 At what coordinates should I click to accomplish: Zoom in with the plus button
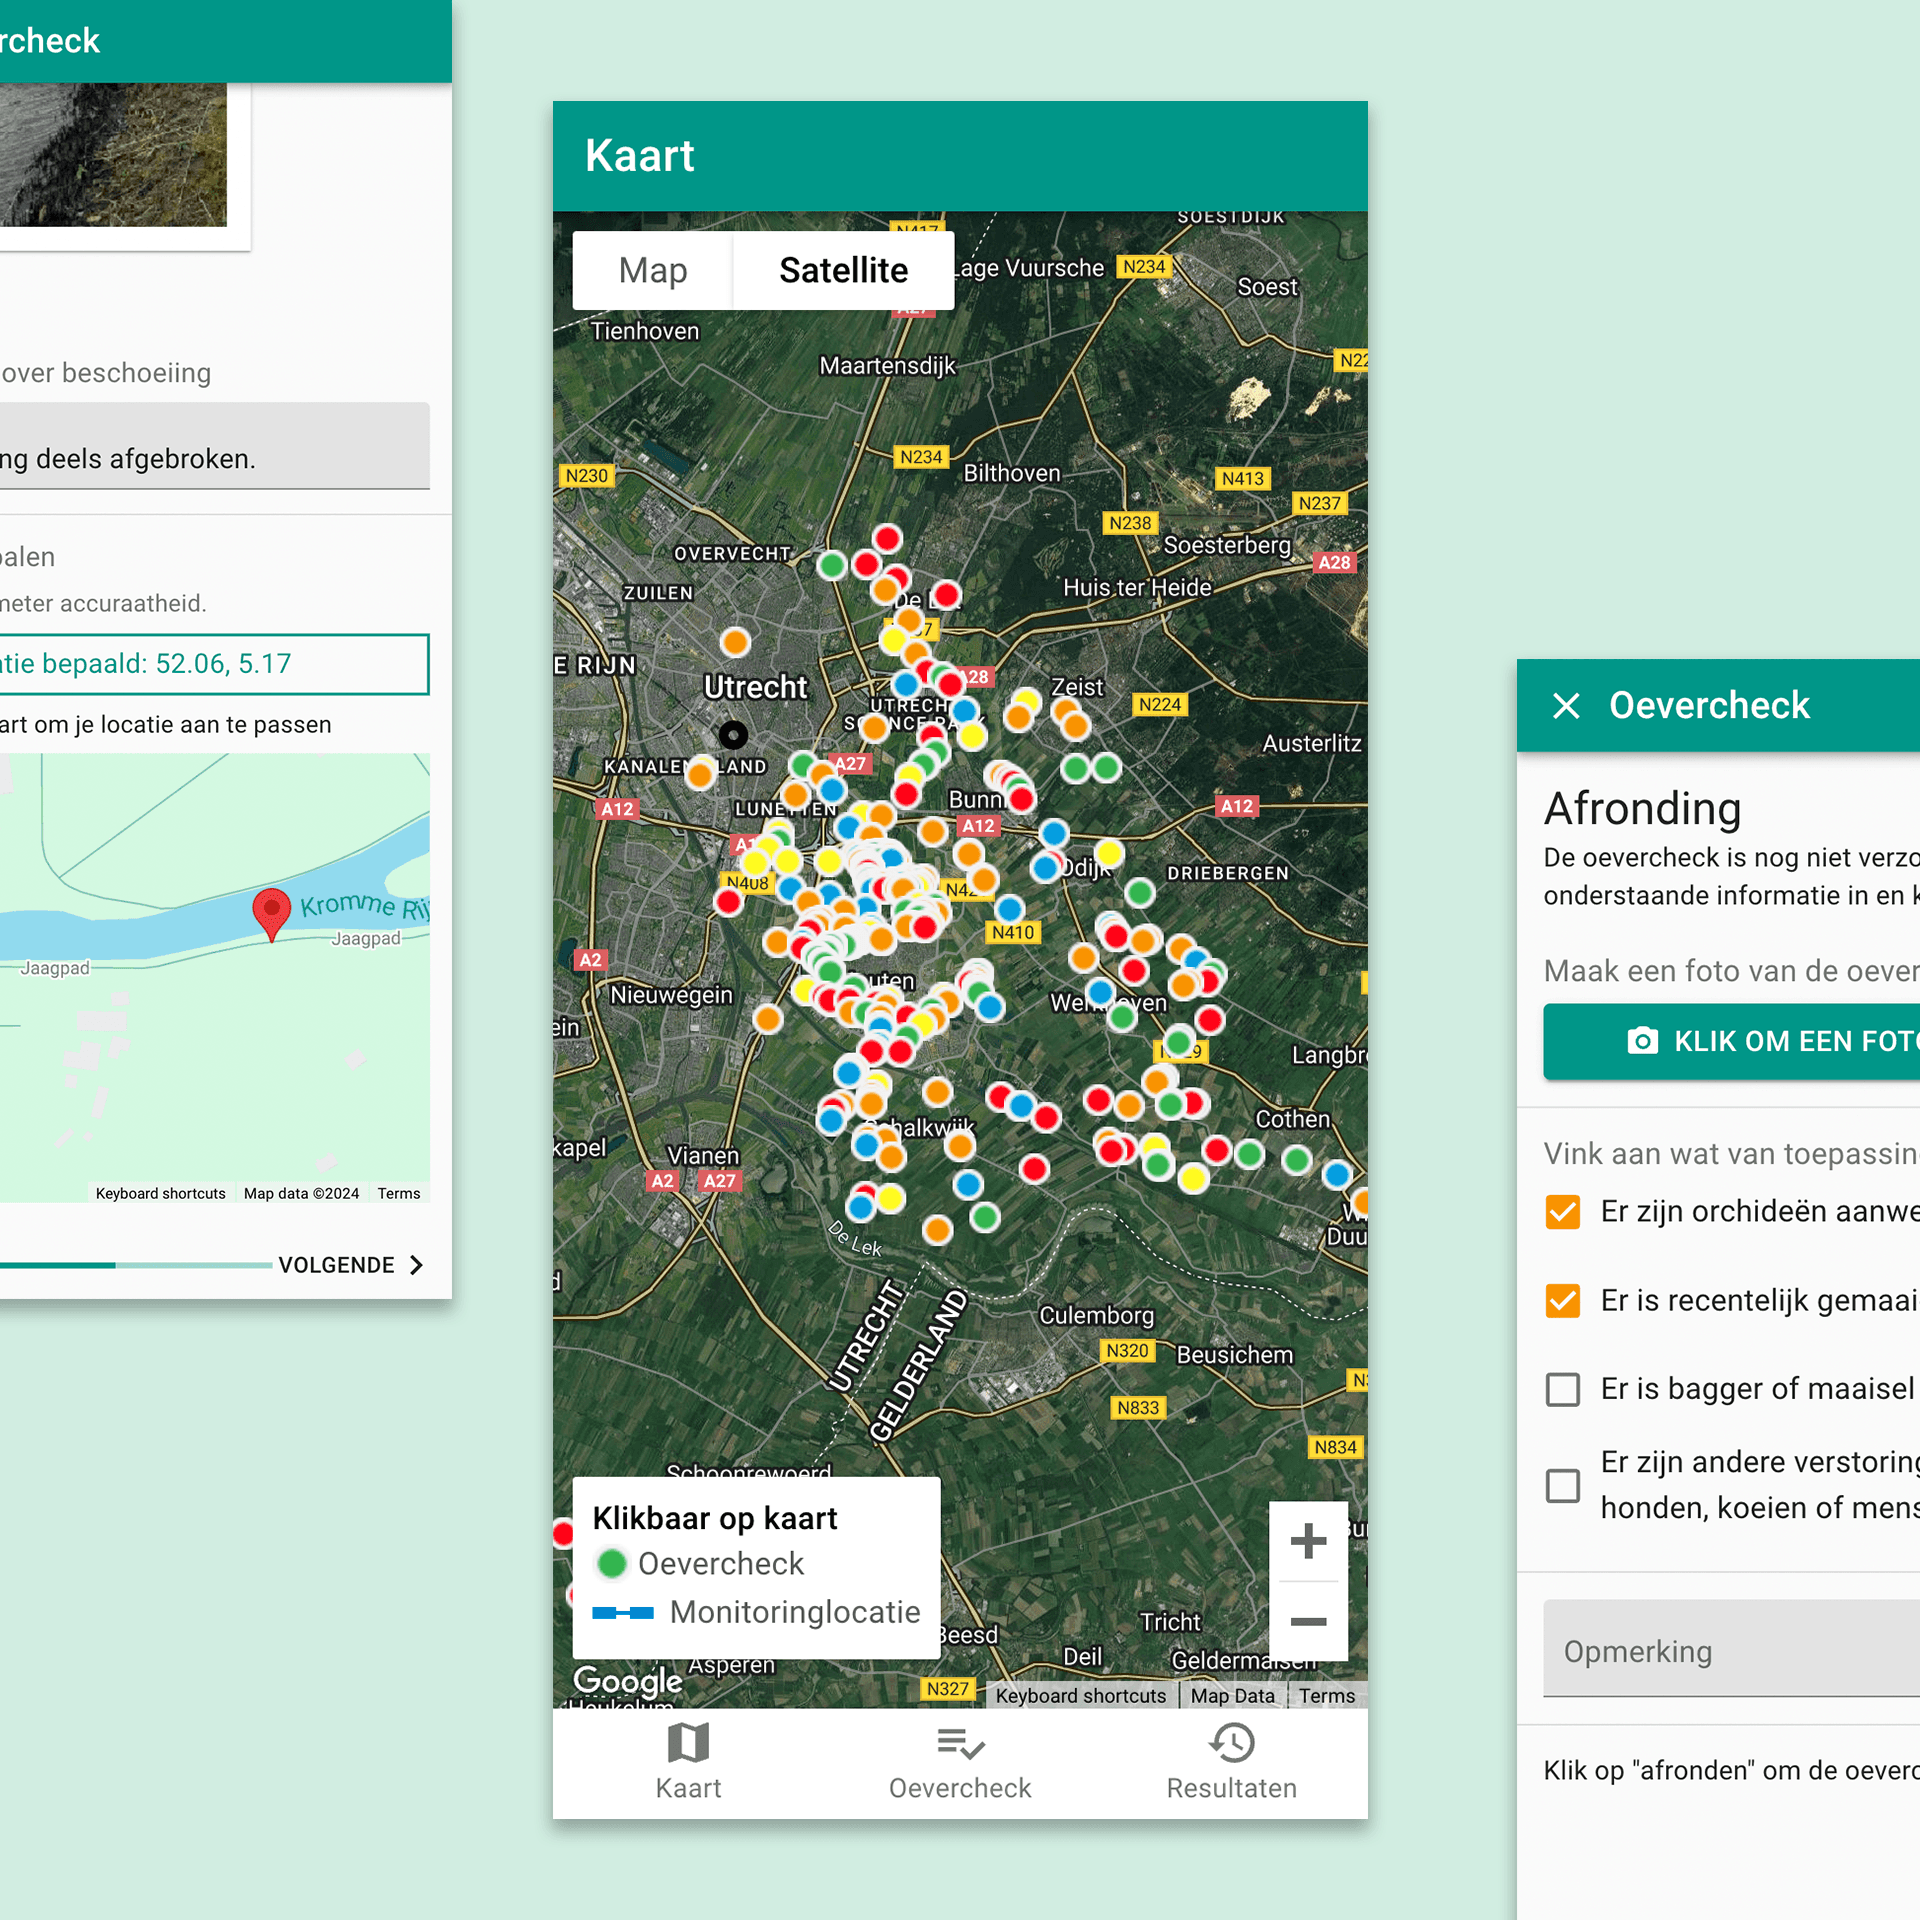pos(1308,1541)
